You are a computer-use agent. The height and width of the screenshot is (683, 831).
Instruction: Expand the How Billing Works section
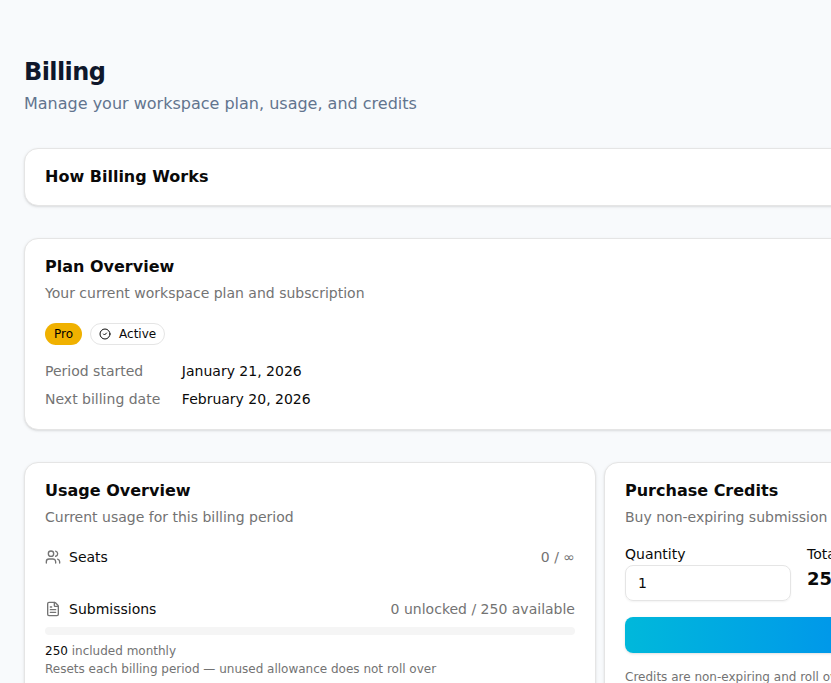click(126, 176)
